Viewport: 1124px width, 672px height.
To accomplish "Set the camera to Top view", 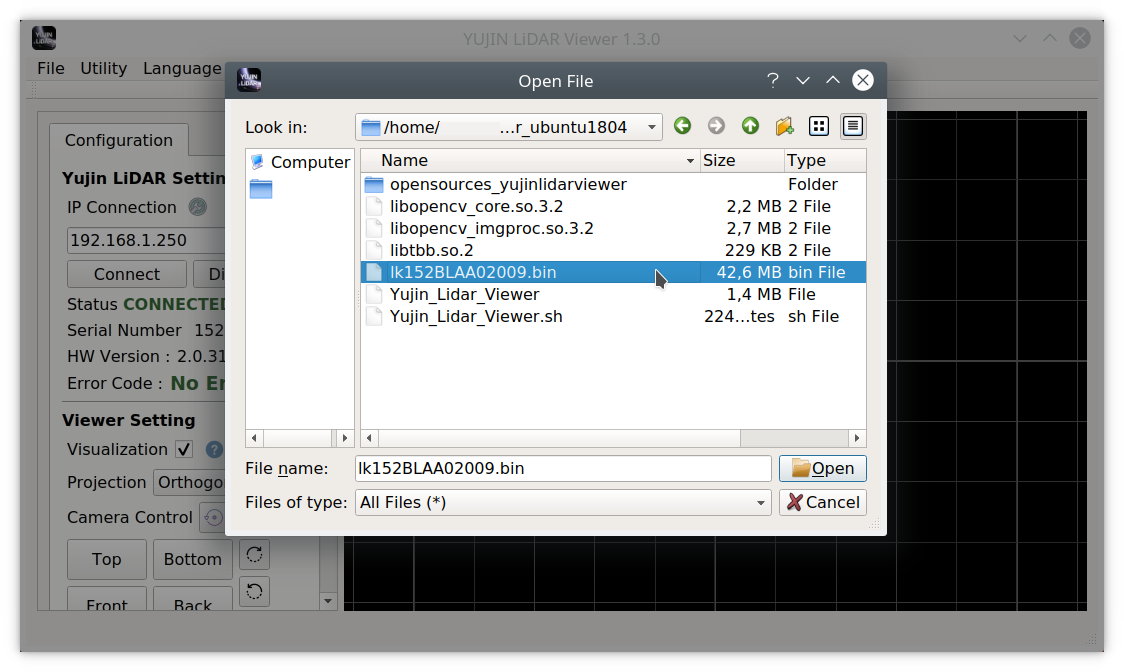I will click(107, 559).
